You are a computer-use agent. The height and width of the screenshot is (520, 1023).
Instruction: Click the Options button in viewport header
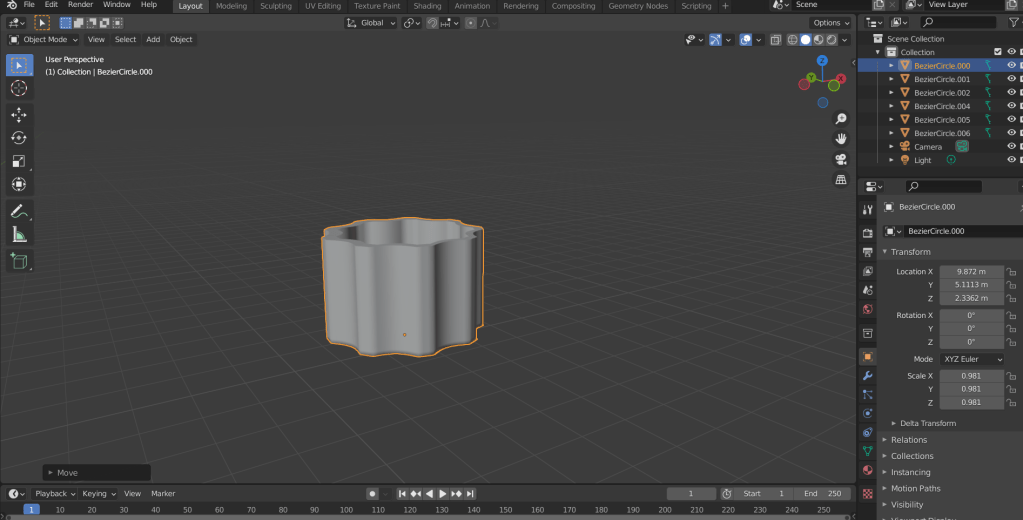click(830, 22)
